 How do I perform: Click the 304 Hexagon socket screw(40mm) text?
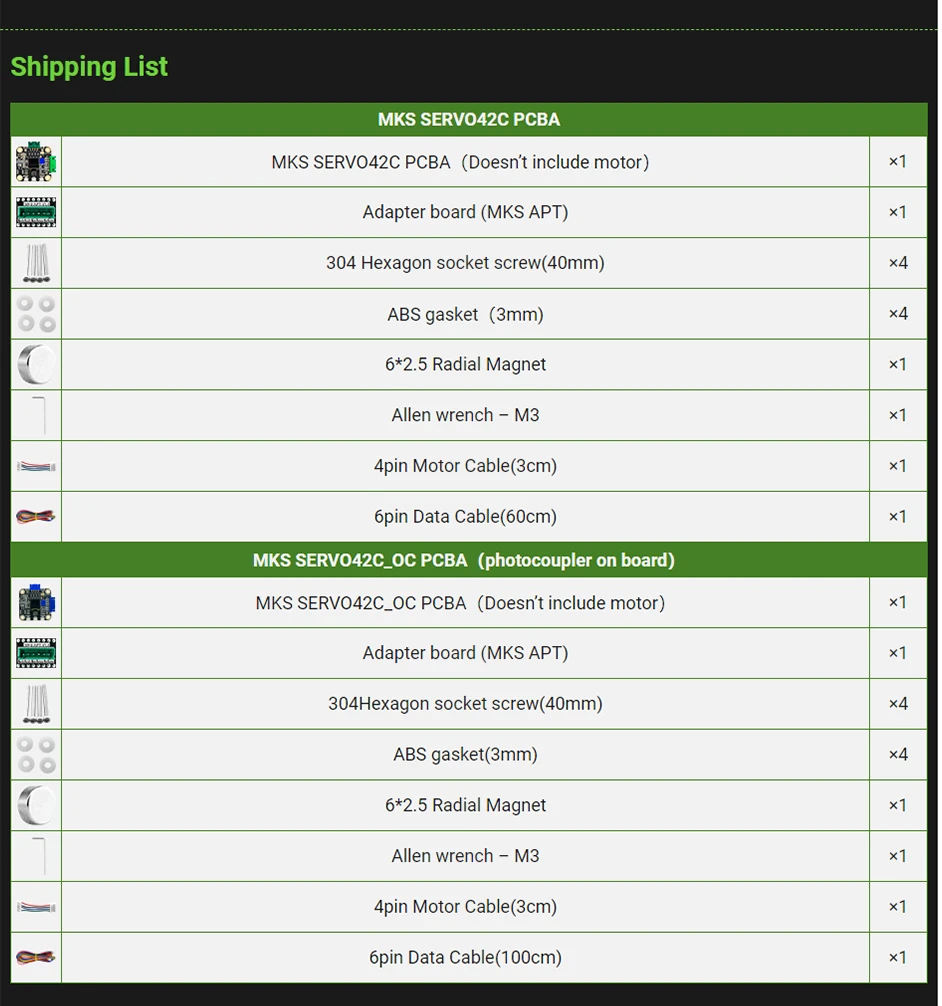[465, 263]
